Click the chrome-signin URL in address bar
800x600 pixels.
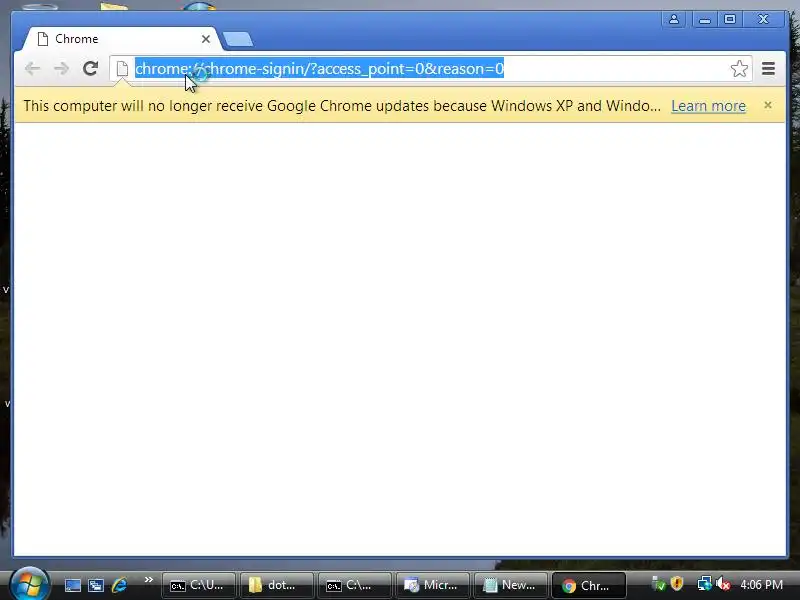pos(319,68)
